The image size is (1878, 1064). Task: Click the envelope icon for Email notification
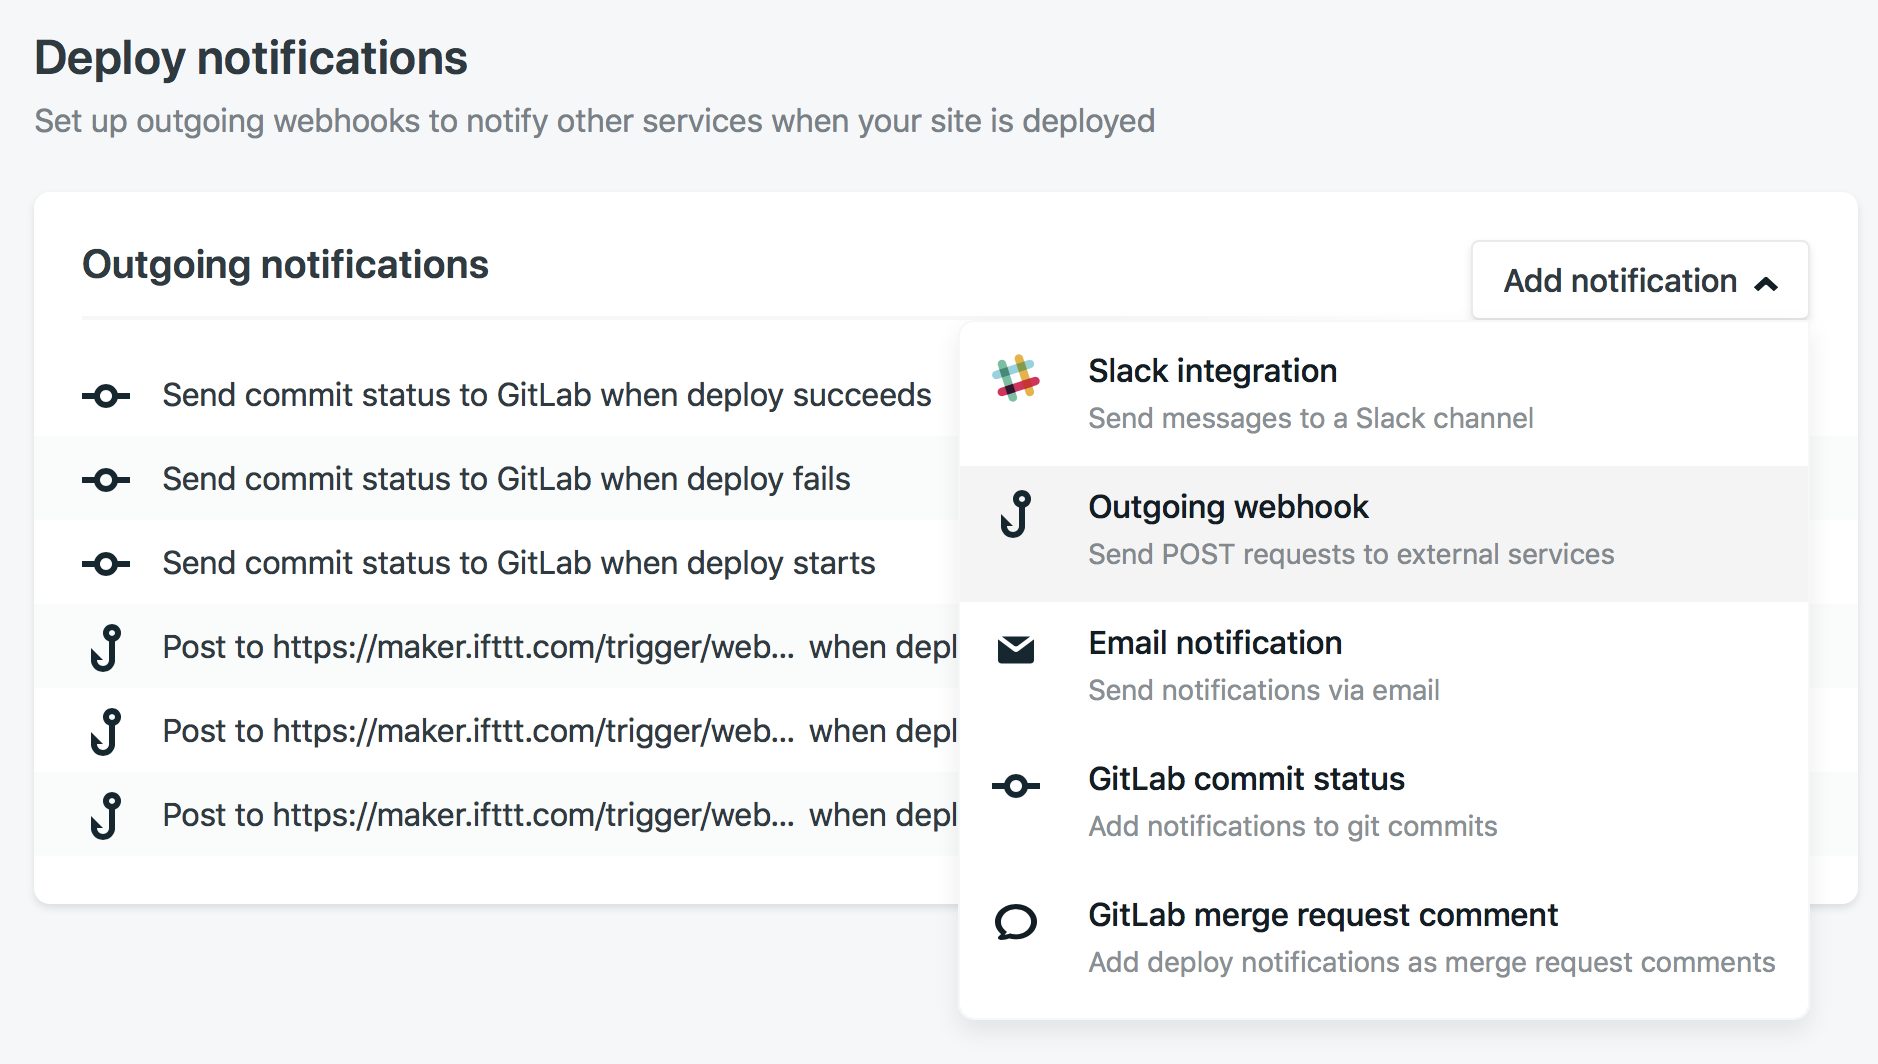(x=1015, y=650)
